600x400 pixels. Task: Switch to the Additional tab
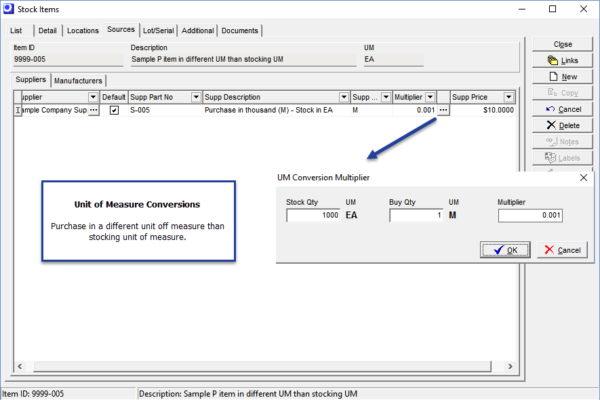(197, 31)
